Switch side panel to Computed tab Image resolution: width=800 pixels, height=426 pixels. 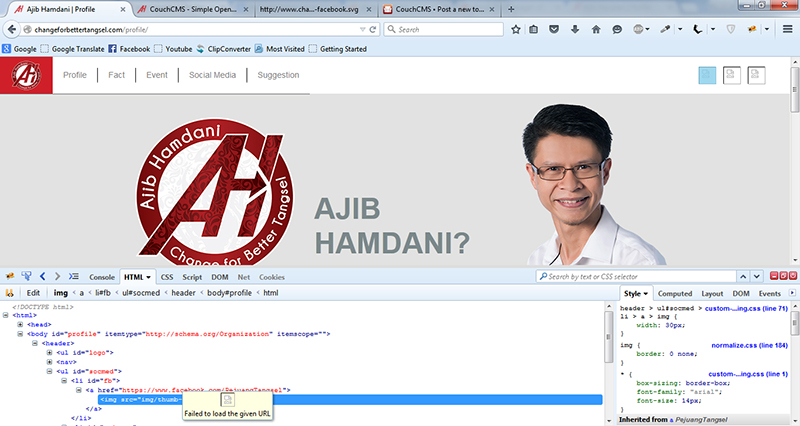click(674, 293)
